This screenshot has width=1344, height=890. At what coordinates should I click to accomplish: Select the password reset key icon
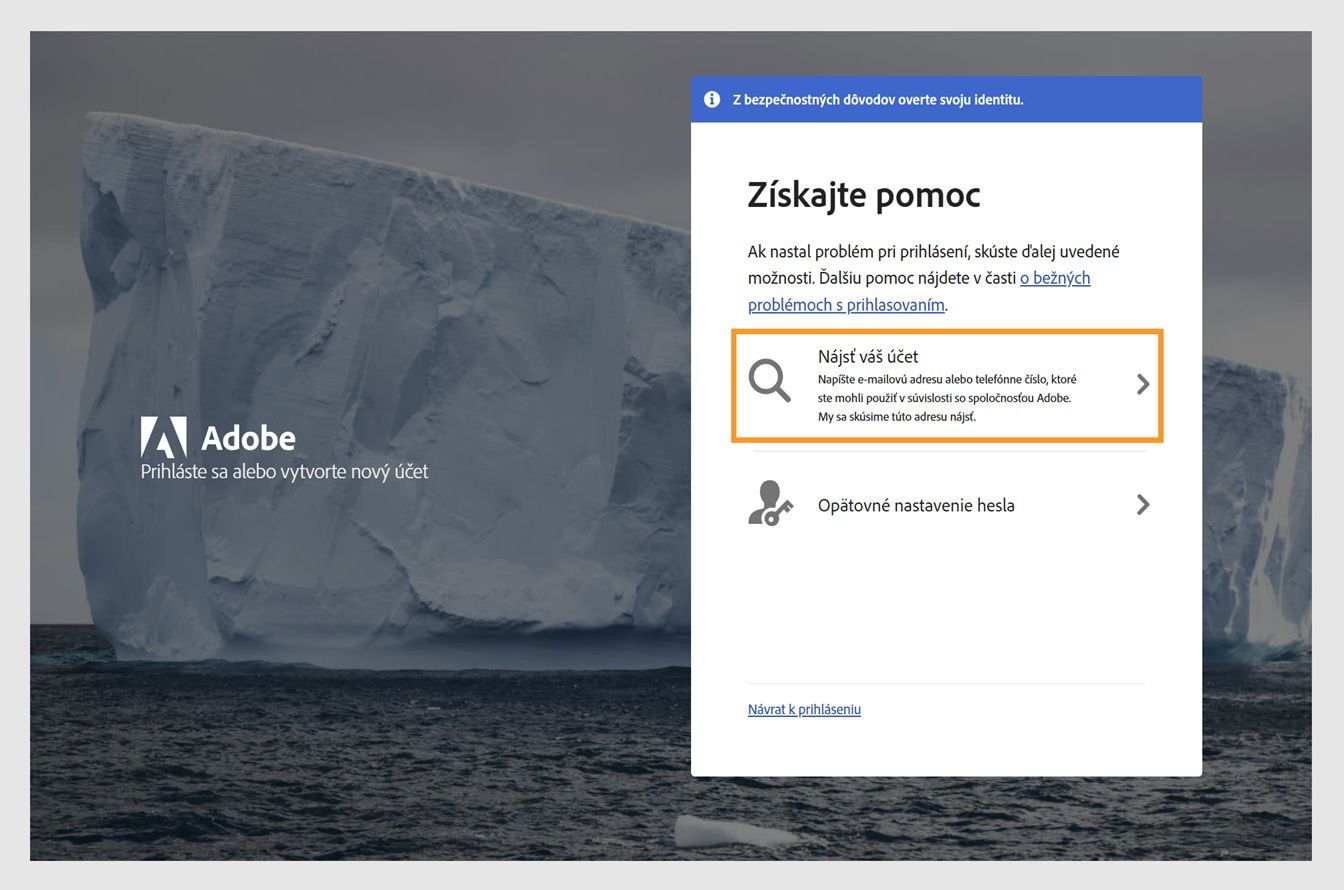point(769,505)
